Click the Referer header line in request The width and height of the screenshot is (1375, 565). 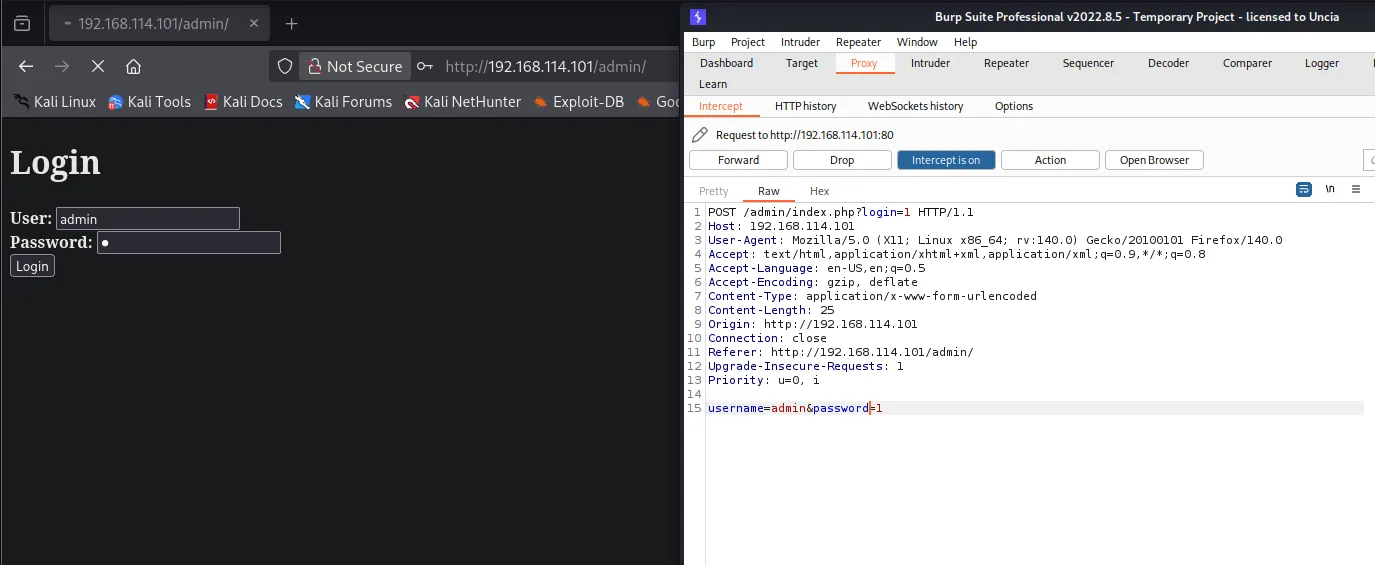[x=841, y=352]
